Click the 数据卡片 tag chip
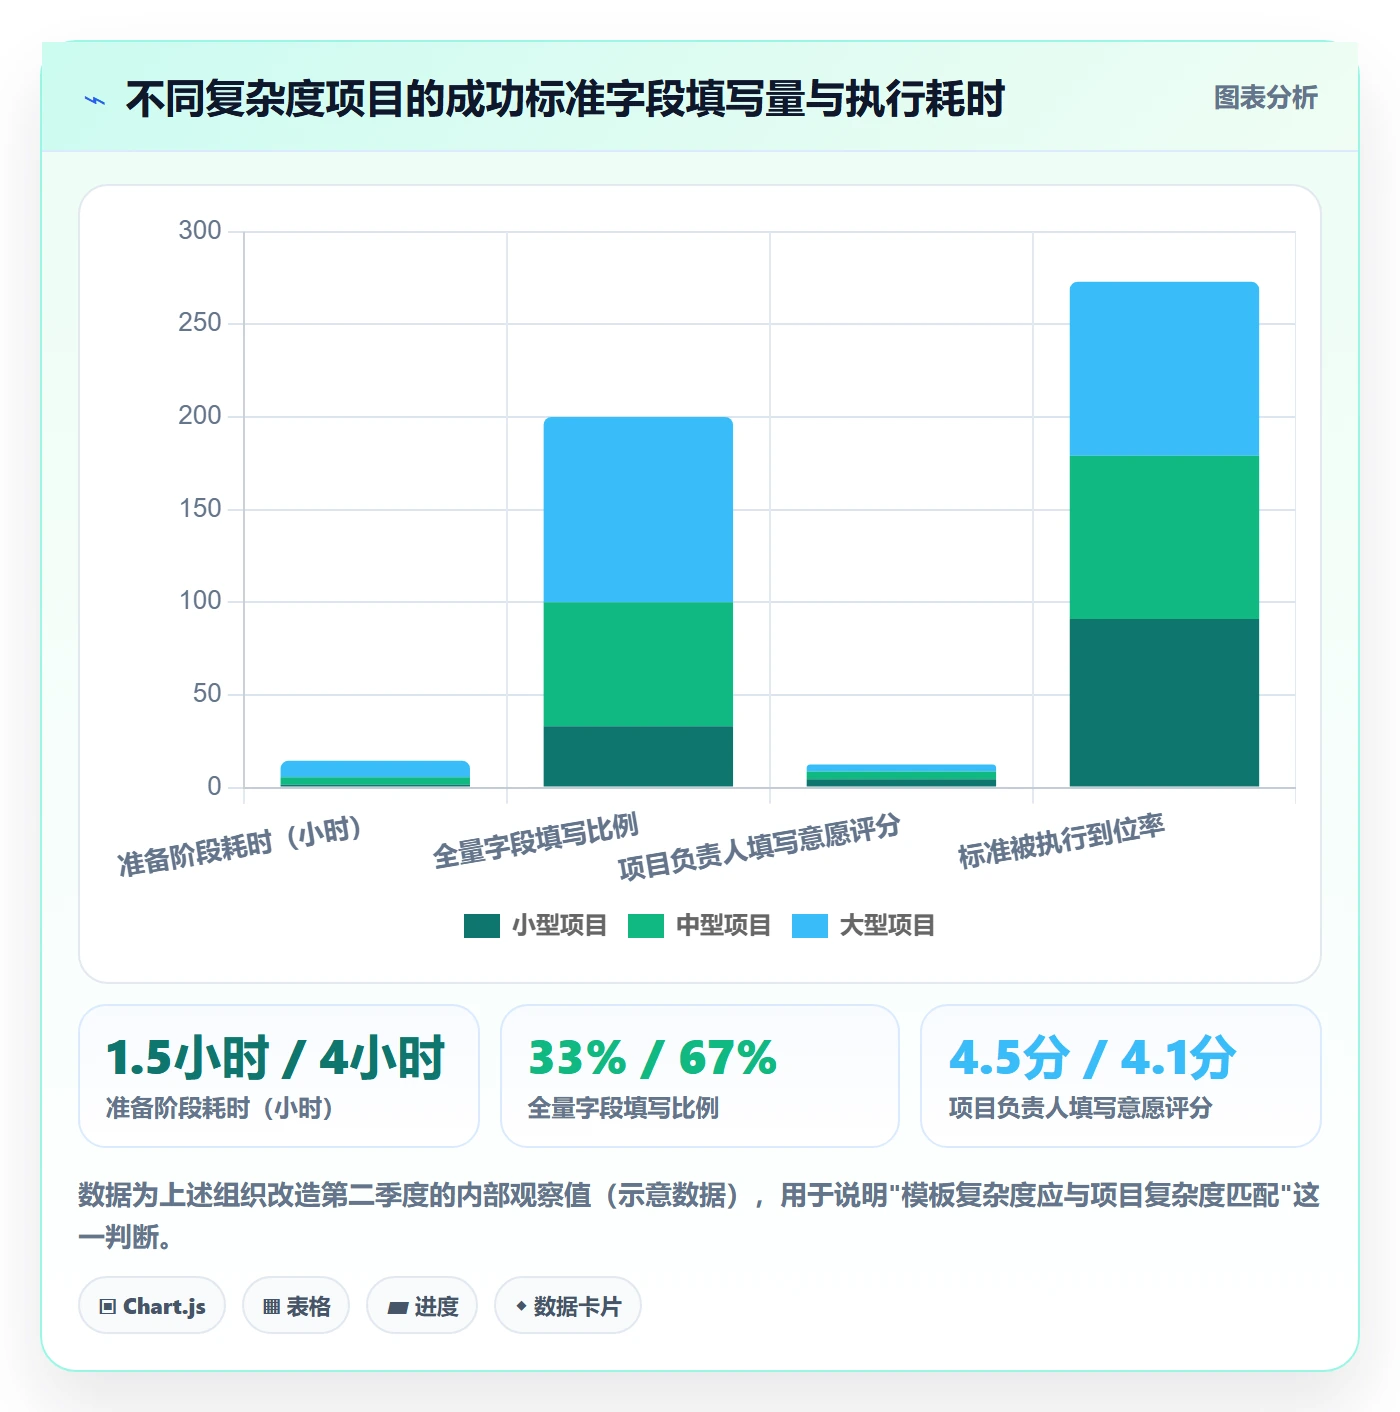Viewport: 1400px width, 1412px height. (568, 1306)
